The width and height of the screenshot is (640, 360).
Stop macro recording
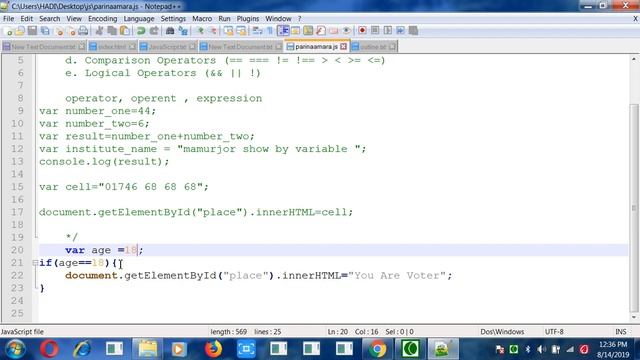pyautogui.click(x=375, y=31)
